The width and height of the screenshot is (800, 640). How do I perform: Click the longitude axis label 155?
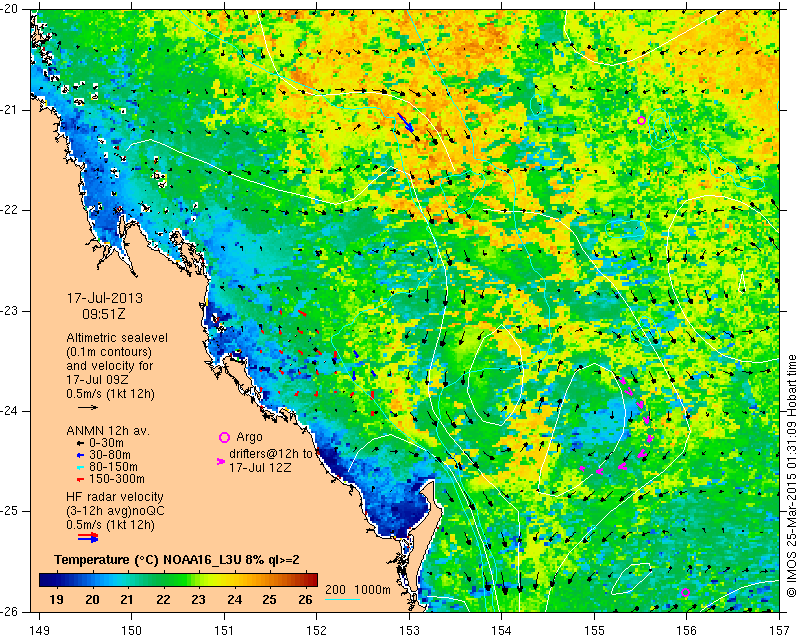[x=594, y=631]
